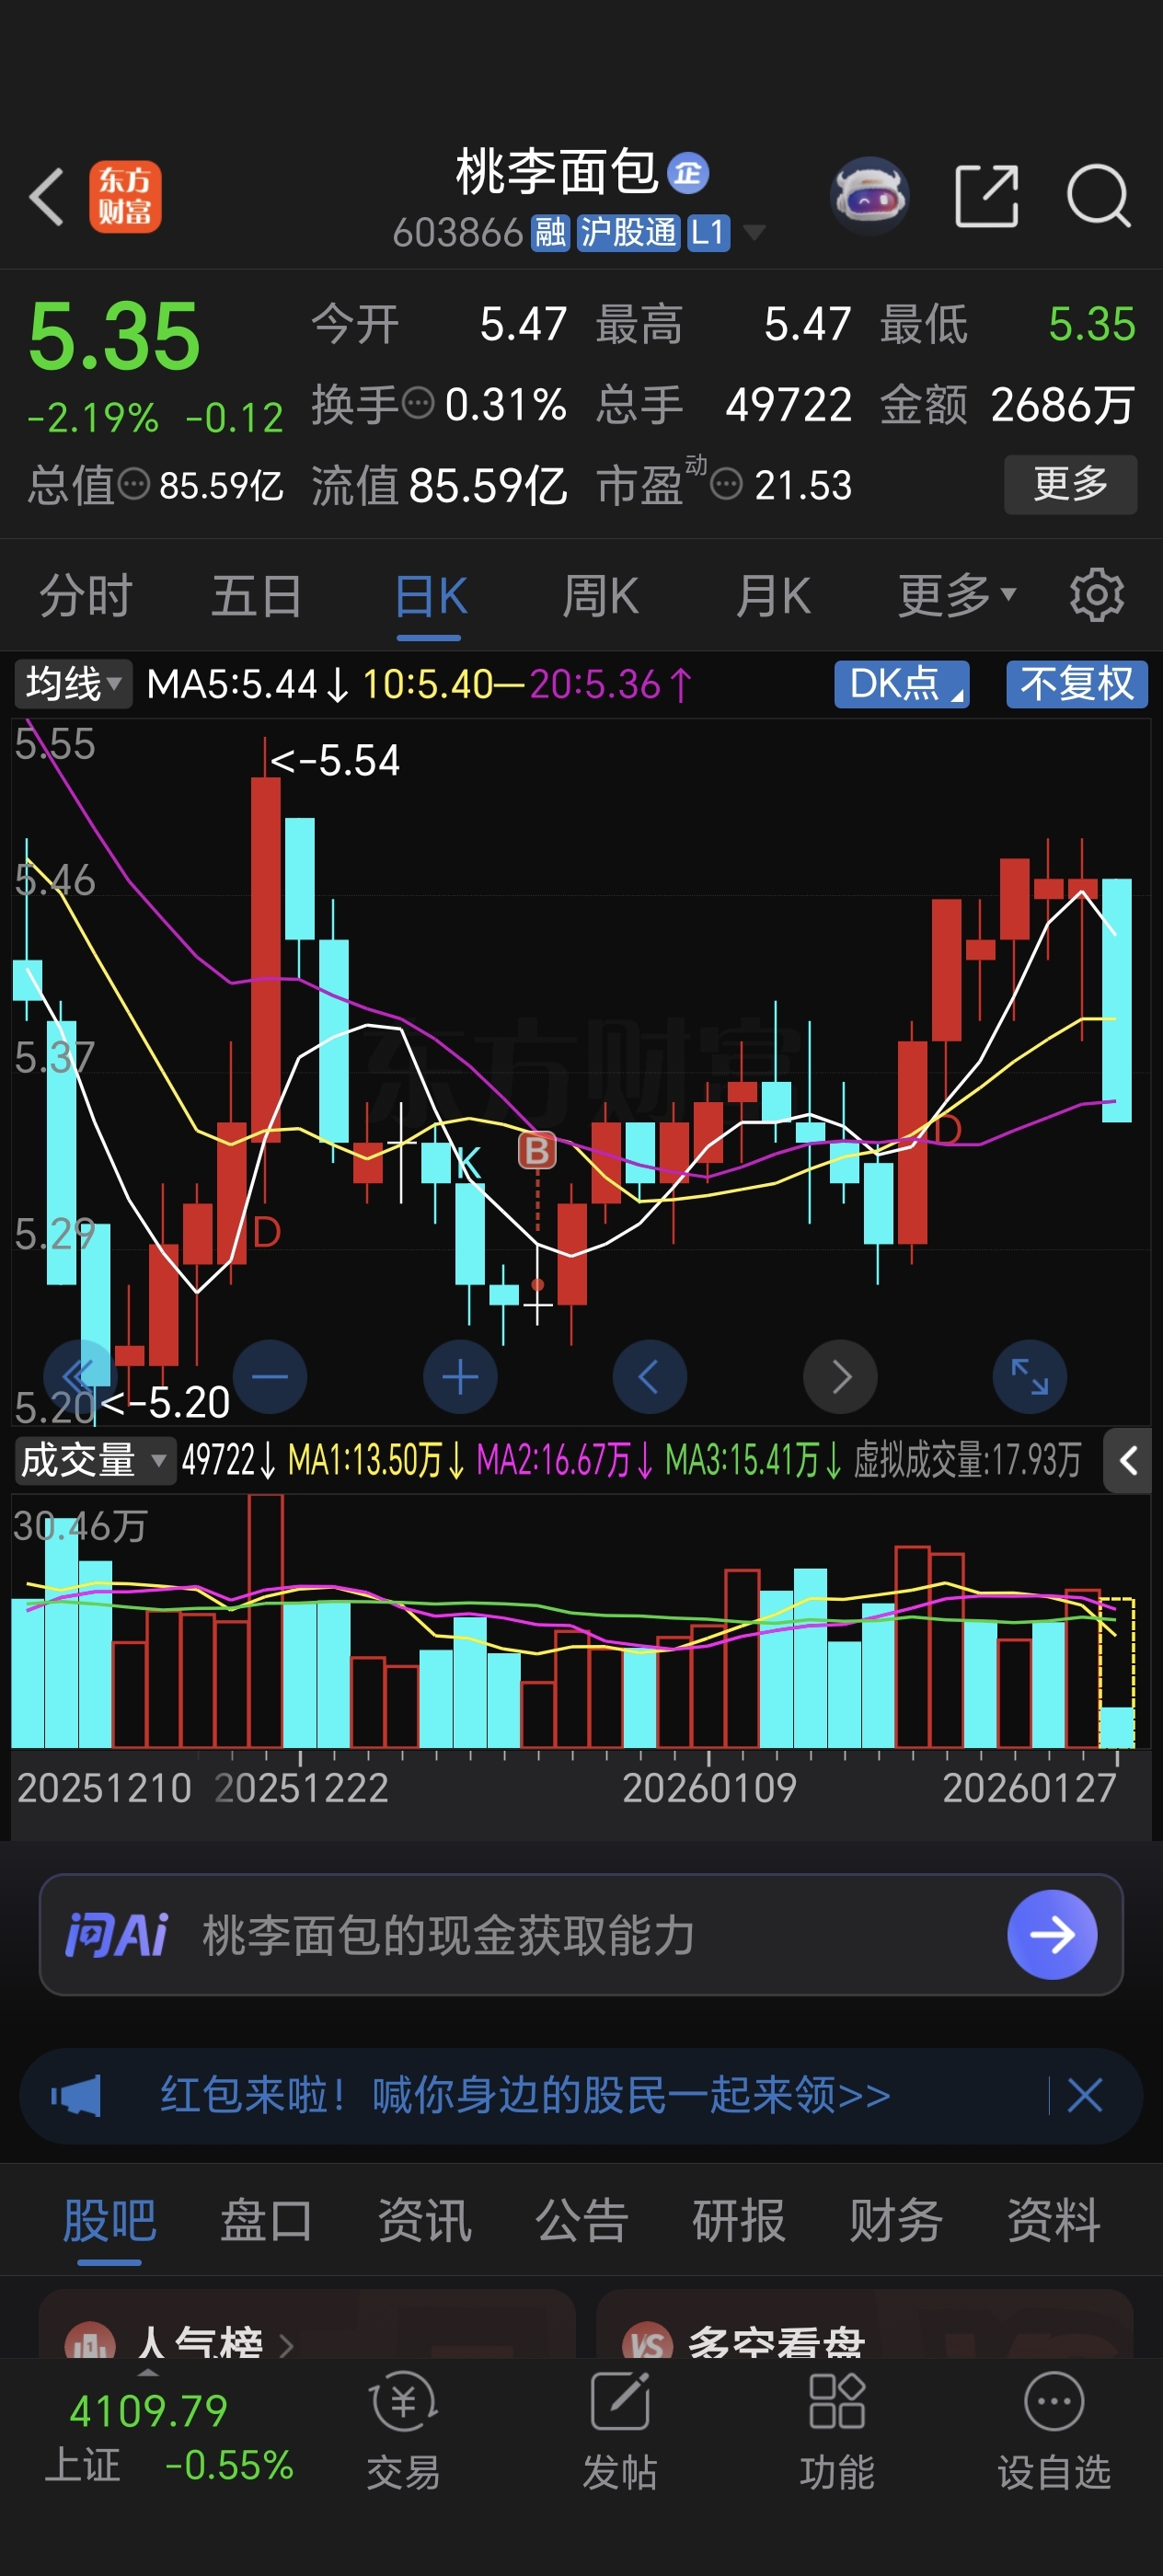Collapse the volume indicator side arrow
This screenshot has width=1163, height=2576.
pos(1128,1461)
